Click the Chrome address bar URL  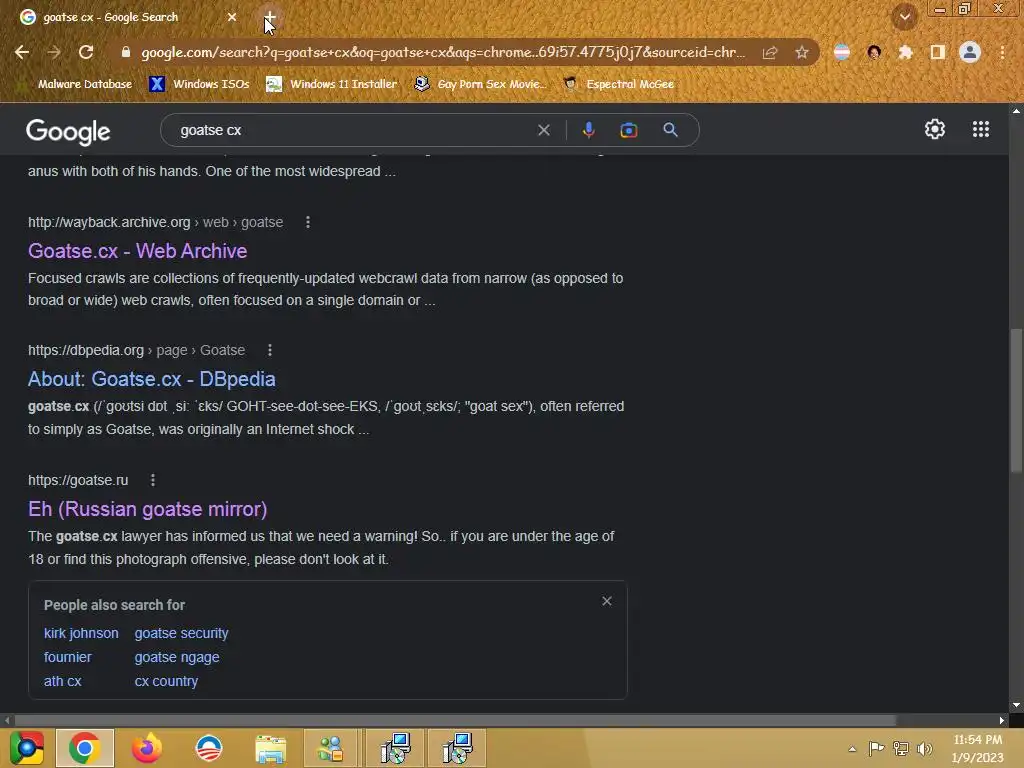(x=443, y=52)
